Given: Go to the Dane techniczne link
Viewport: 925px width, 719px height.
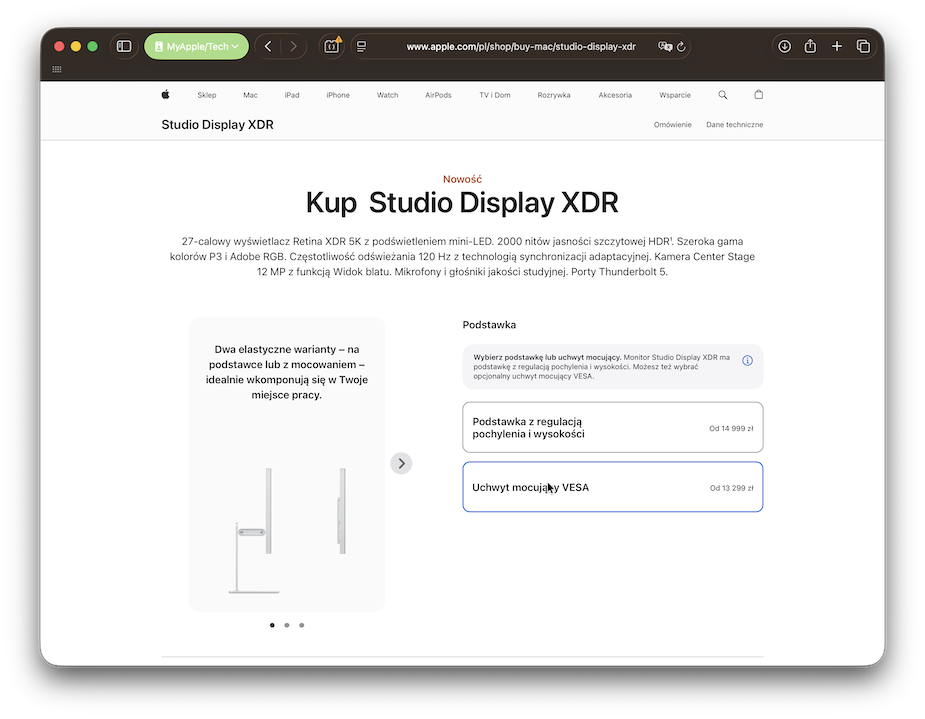Looking at the screenshot, I should point(734,125).
